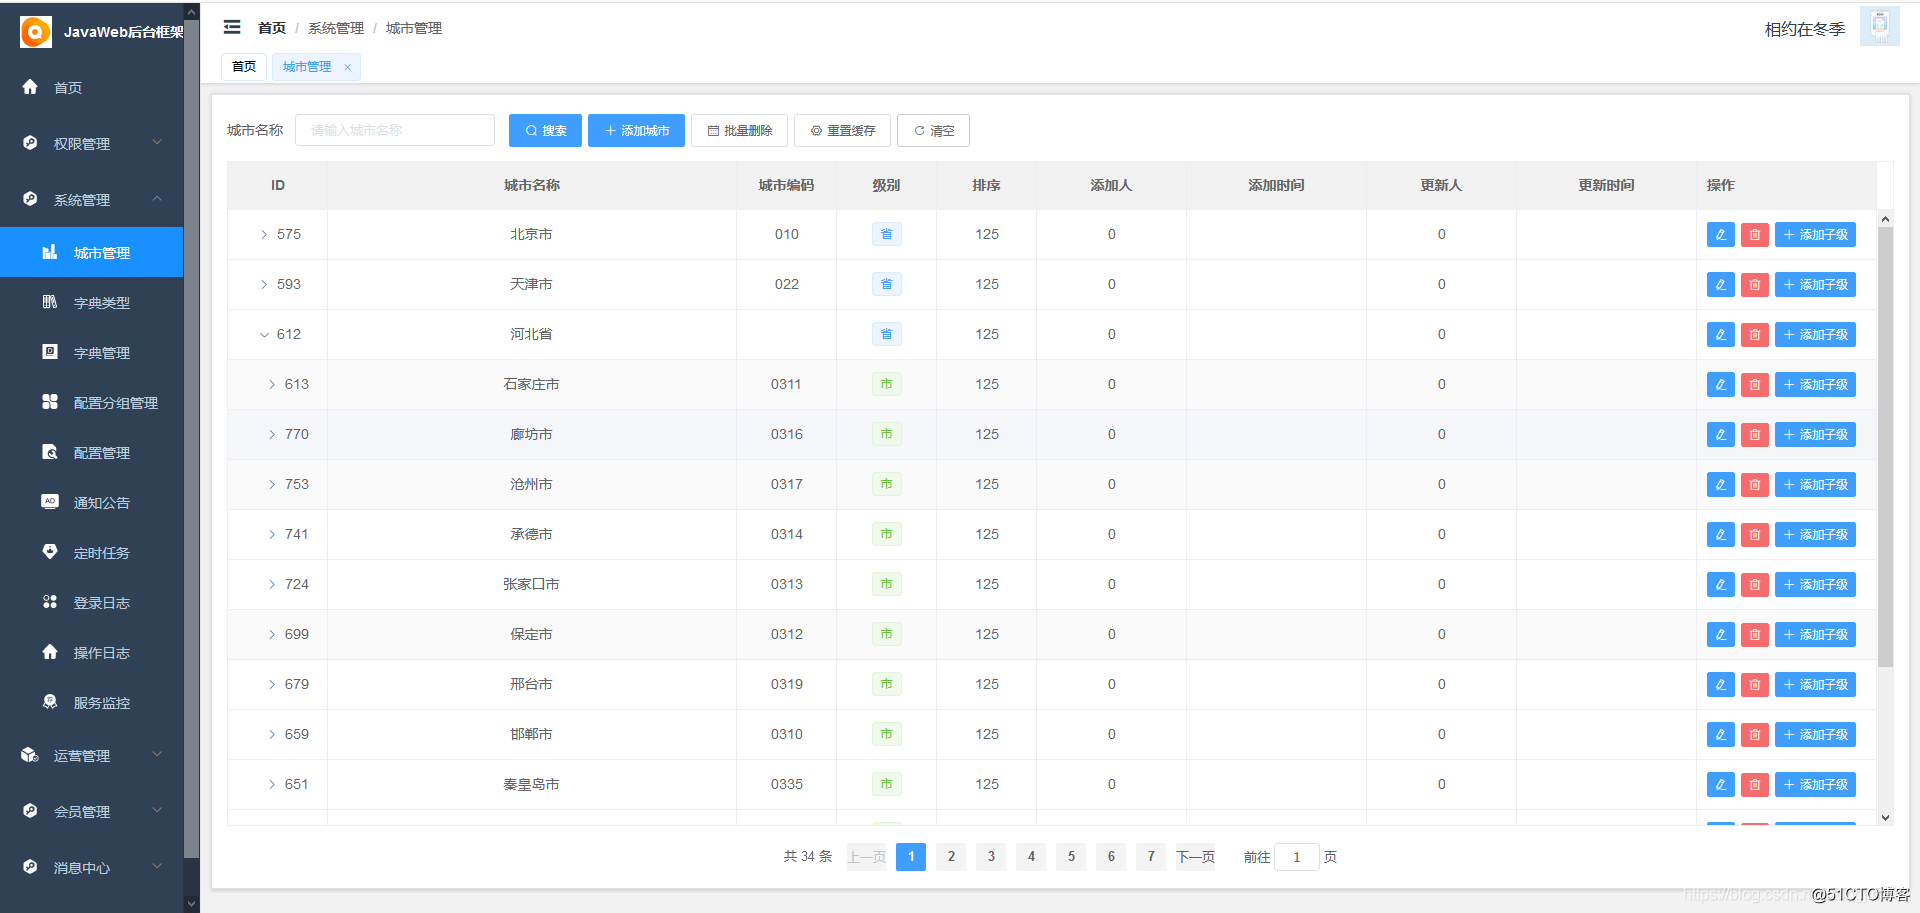Click the delete icon for 邯郸市 row
Screen dimensions: 1920x913
[1754, 735]
